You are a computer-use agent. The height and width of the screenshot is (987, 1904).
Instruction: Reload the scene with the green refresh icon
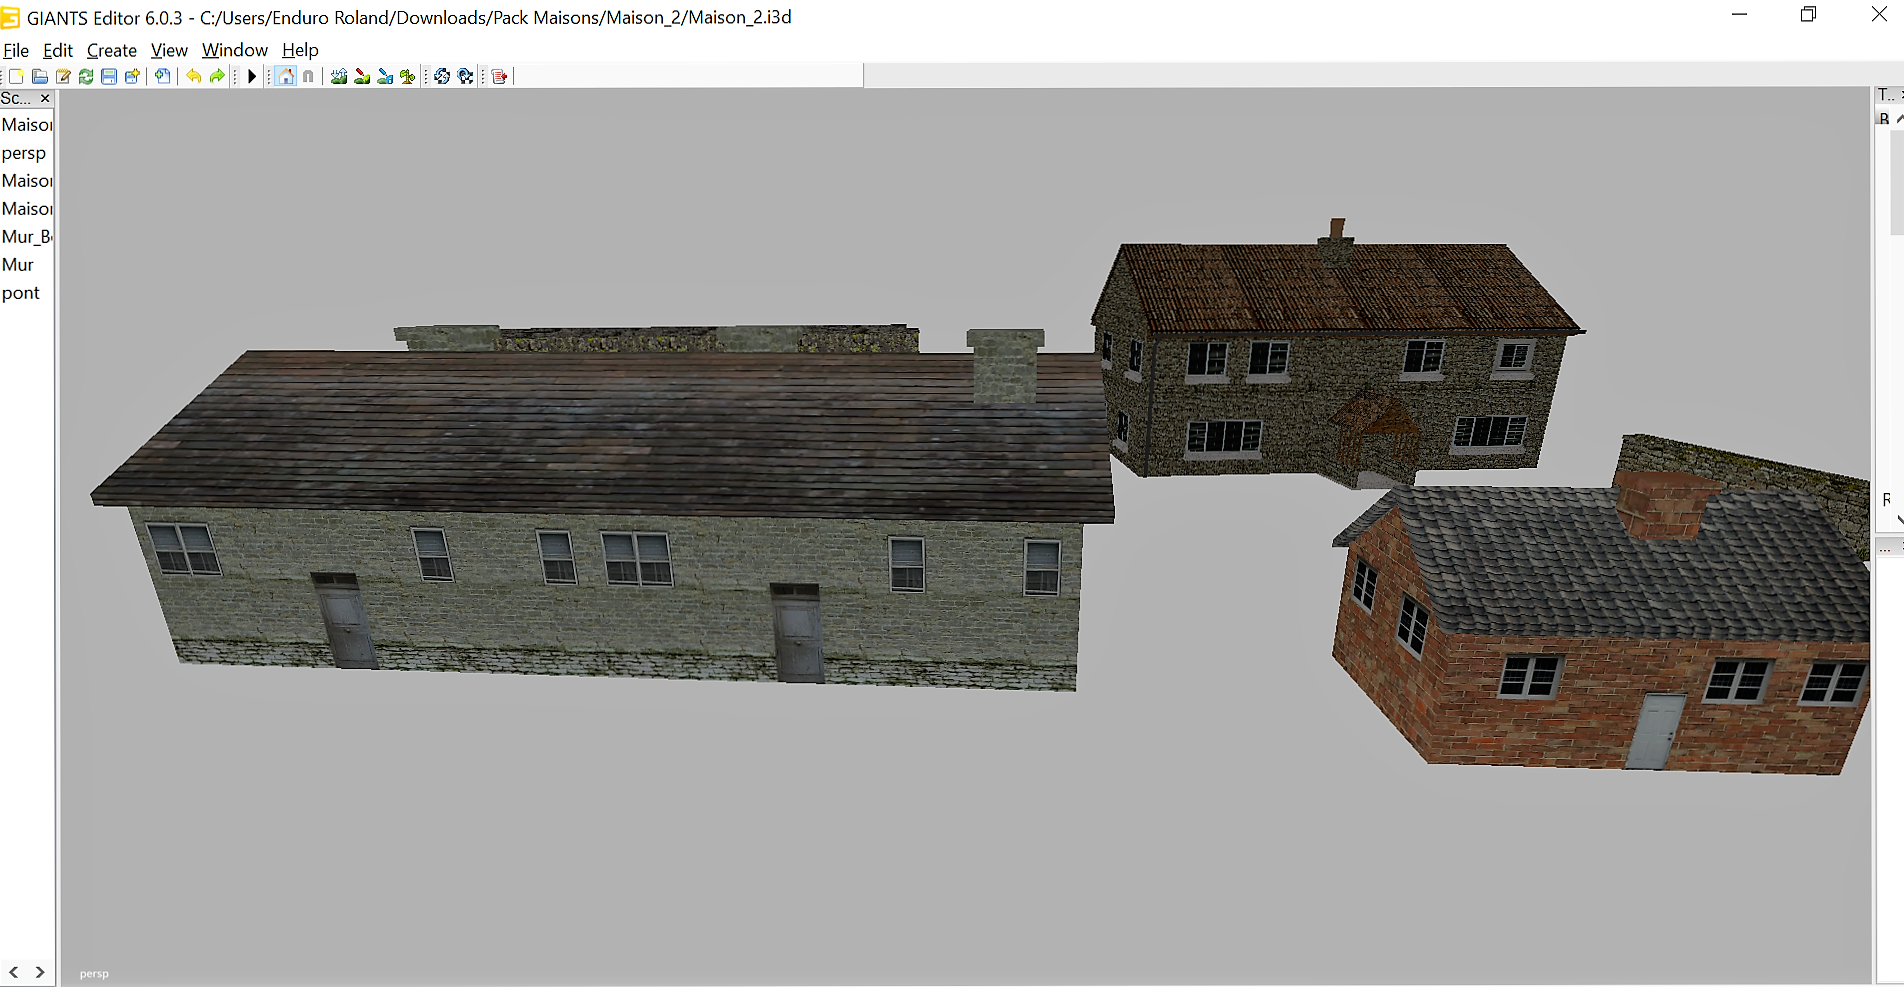coord(86,76)
